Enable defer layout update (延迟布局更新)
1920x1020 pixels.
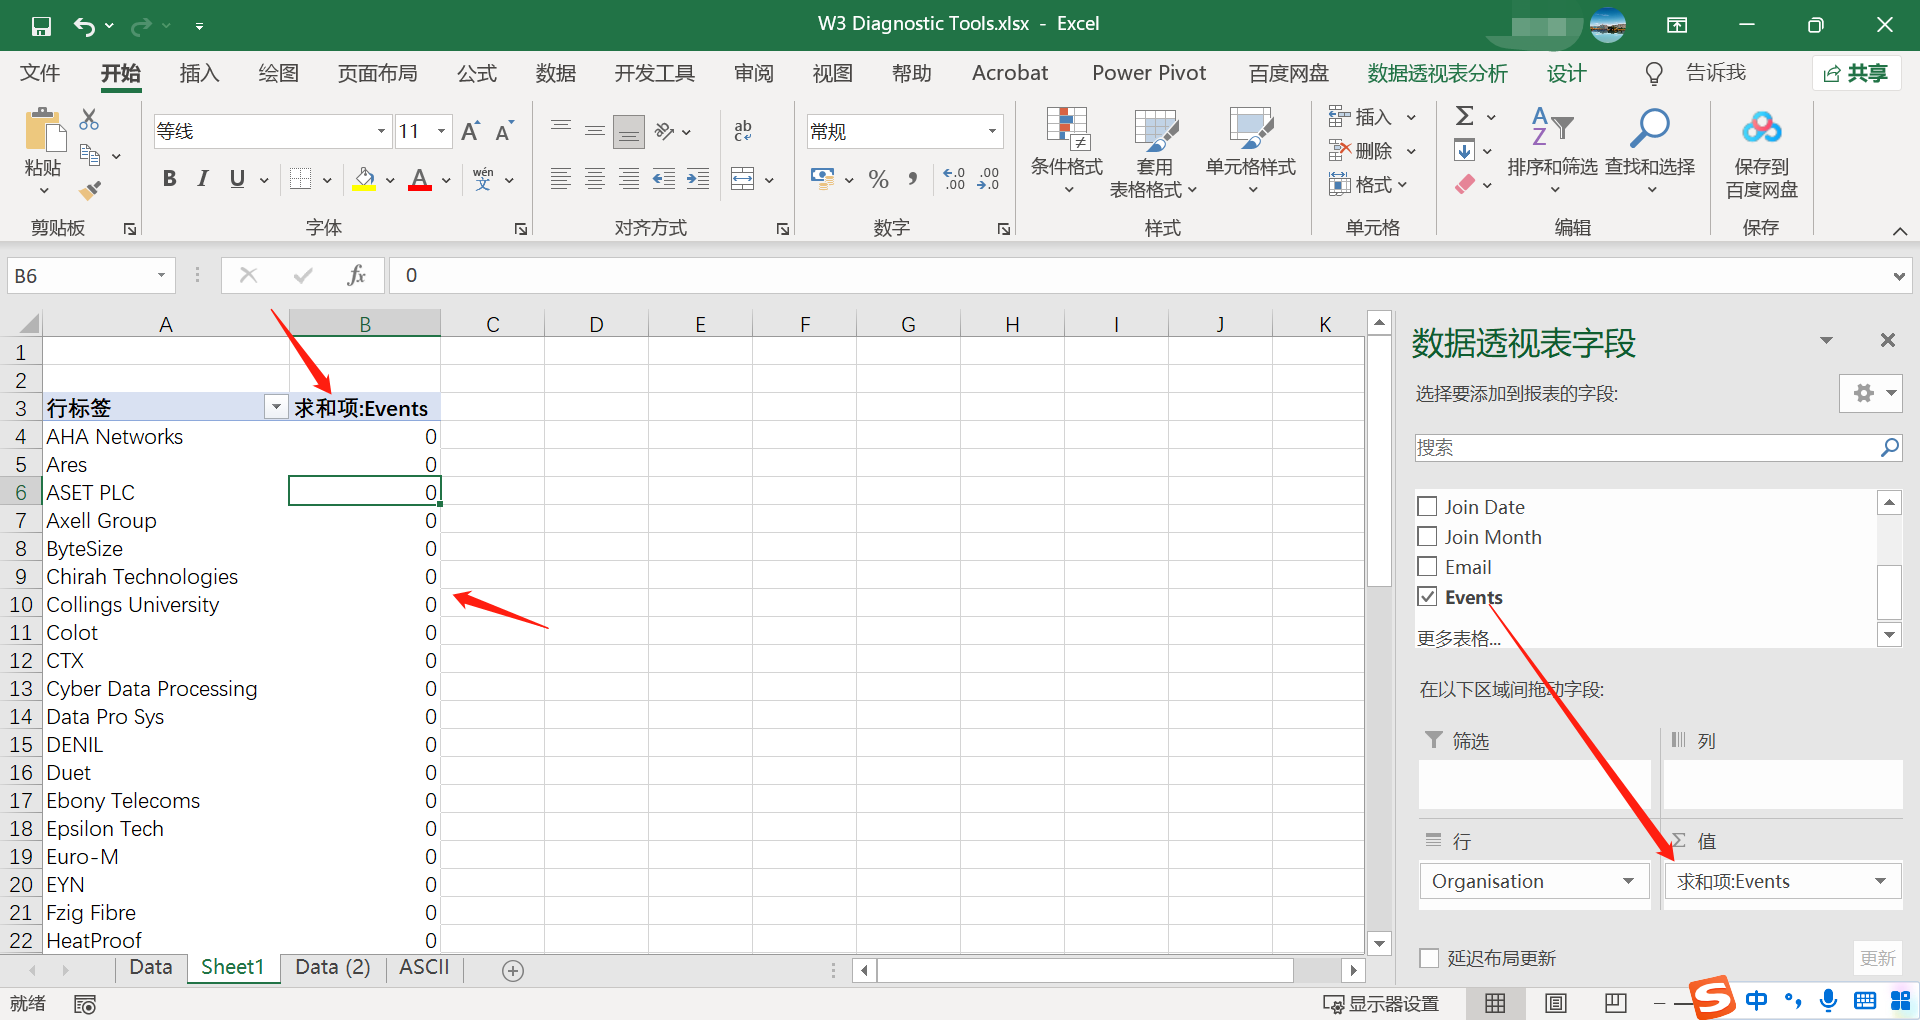(x=1429, y=958)
